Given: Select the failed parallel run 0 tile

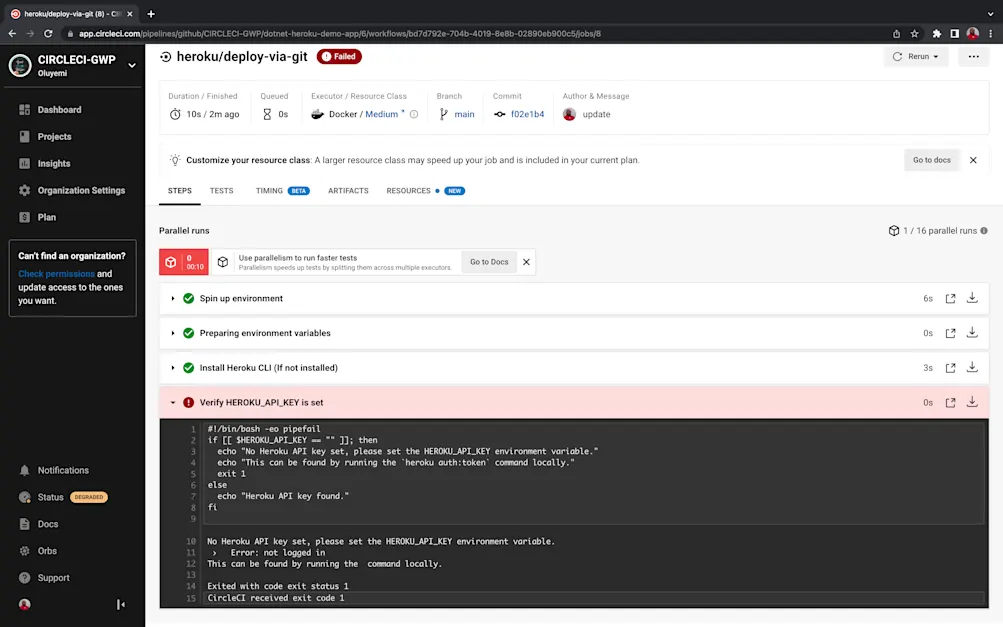Looking at the screenshot, I should pos(184,262).
